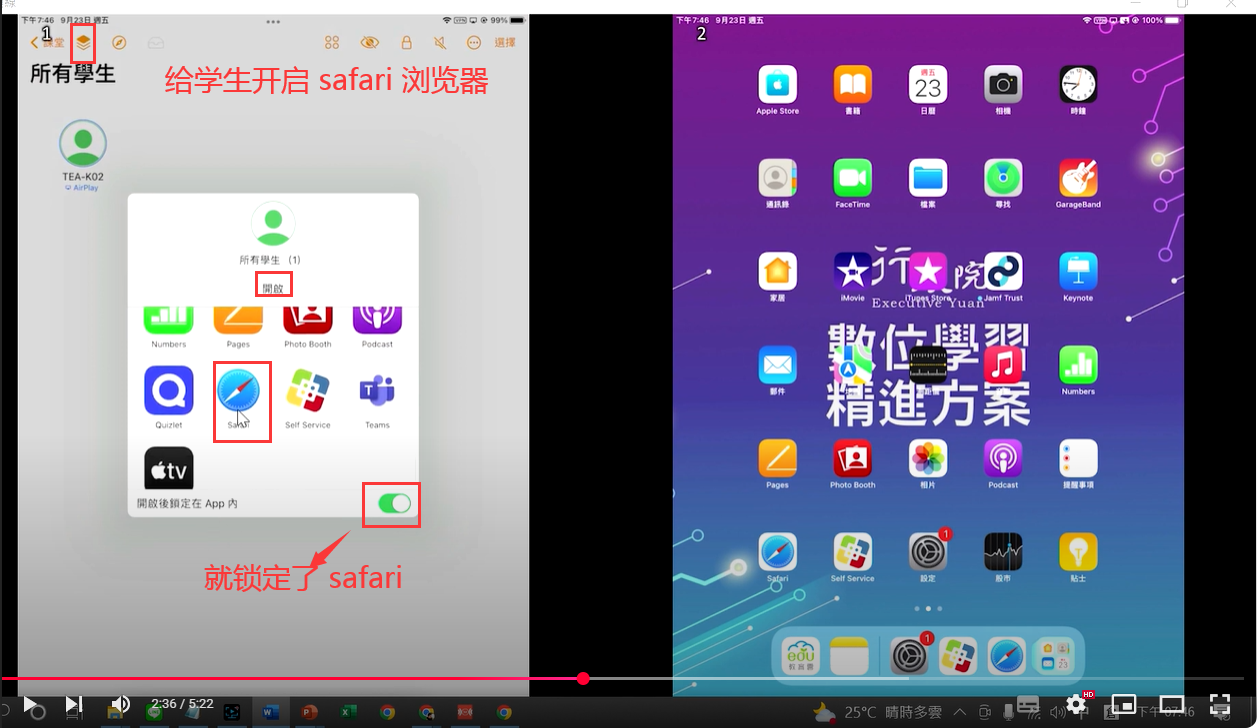This screenshot has height=728, width=1260.
Task: Open Safari on the iPad home screen grid
Action: 777,552
